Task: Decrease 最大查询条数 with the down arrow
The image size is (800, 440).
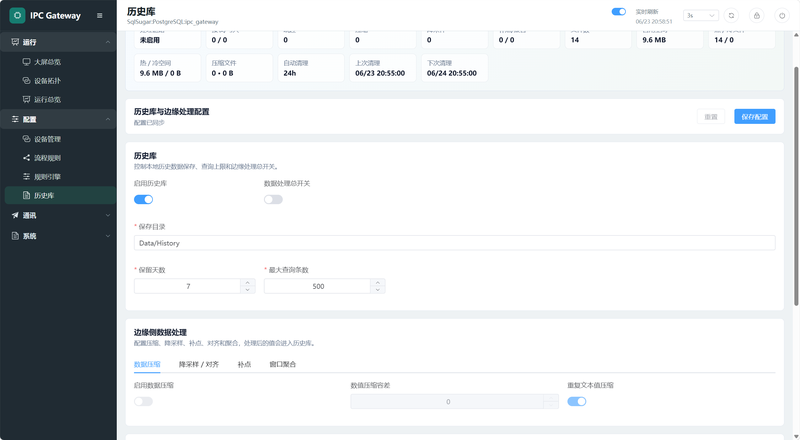Action: (378, 289)
